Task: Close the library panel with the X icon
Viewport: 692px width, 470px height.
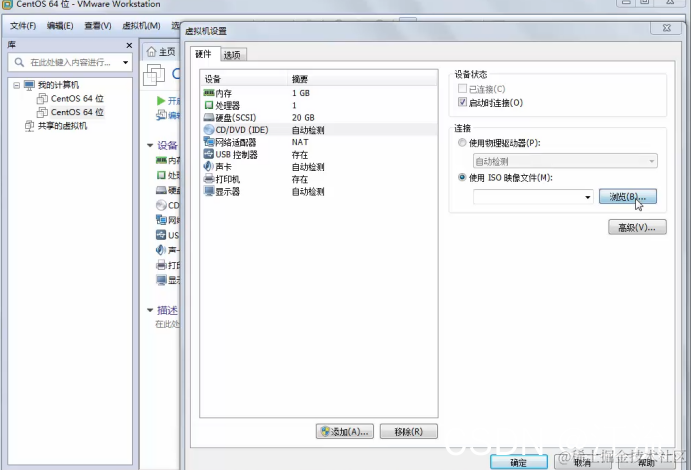Action: pos(129,45)
